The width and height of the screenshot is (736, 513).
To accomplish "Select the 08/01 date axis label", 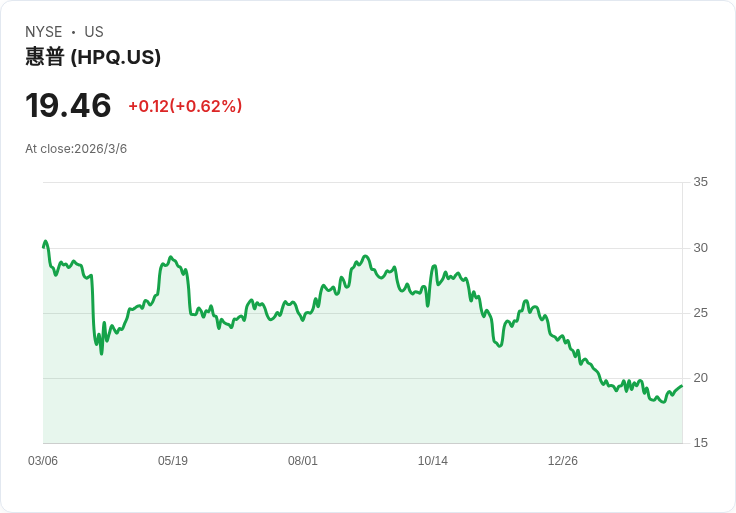I will pyautogui.click(x=303, y=461).
